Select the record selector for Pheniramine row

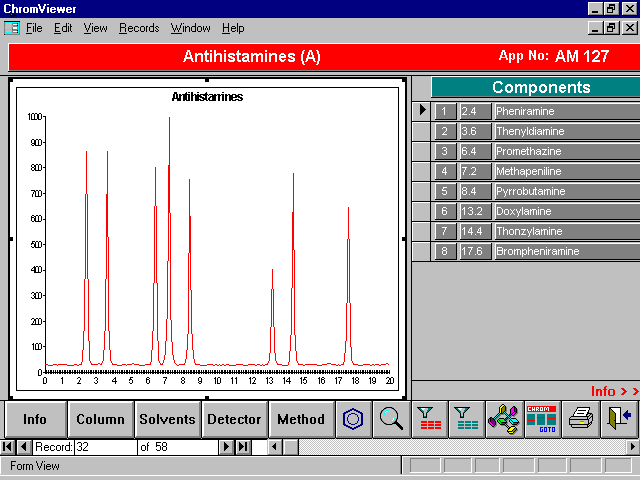(421, 111)
